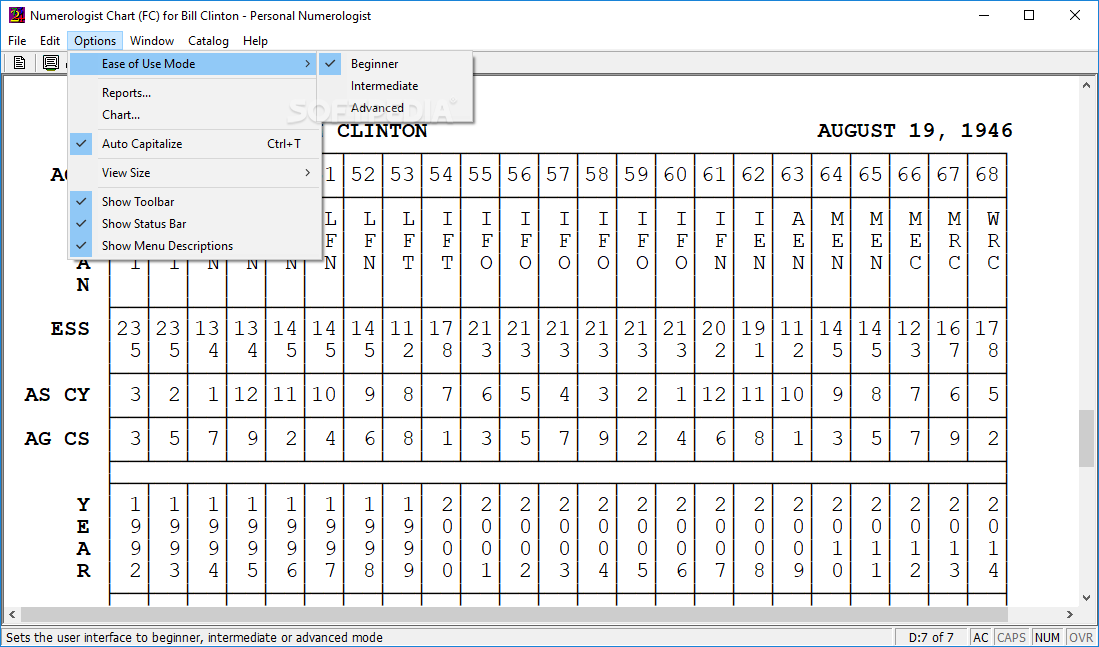The width and height of the screenshot is (1099, 647).
Task: Click the AC status bar indicator
Action: [981, 637]
